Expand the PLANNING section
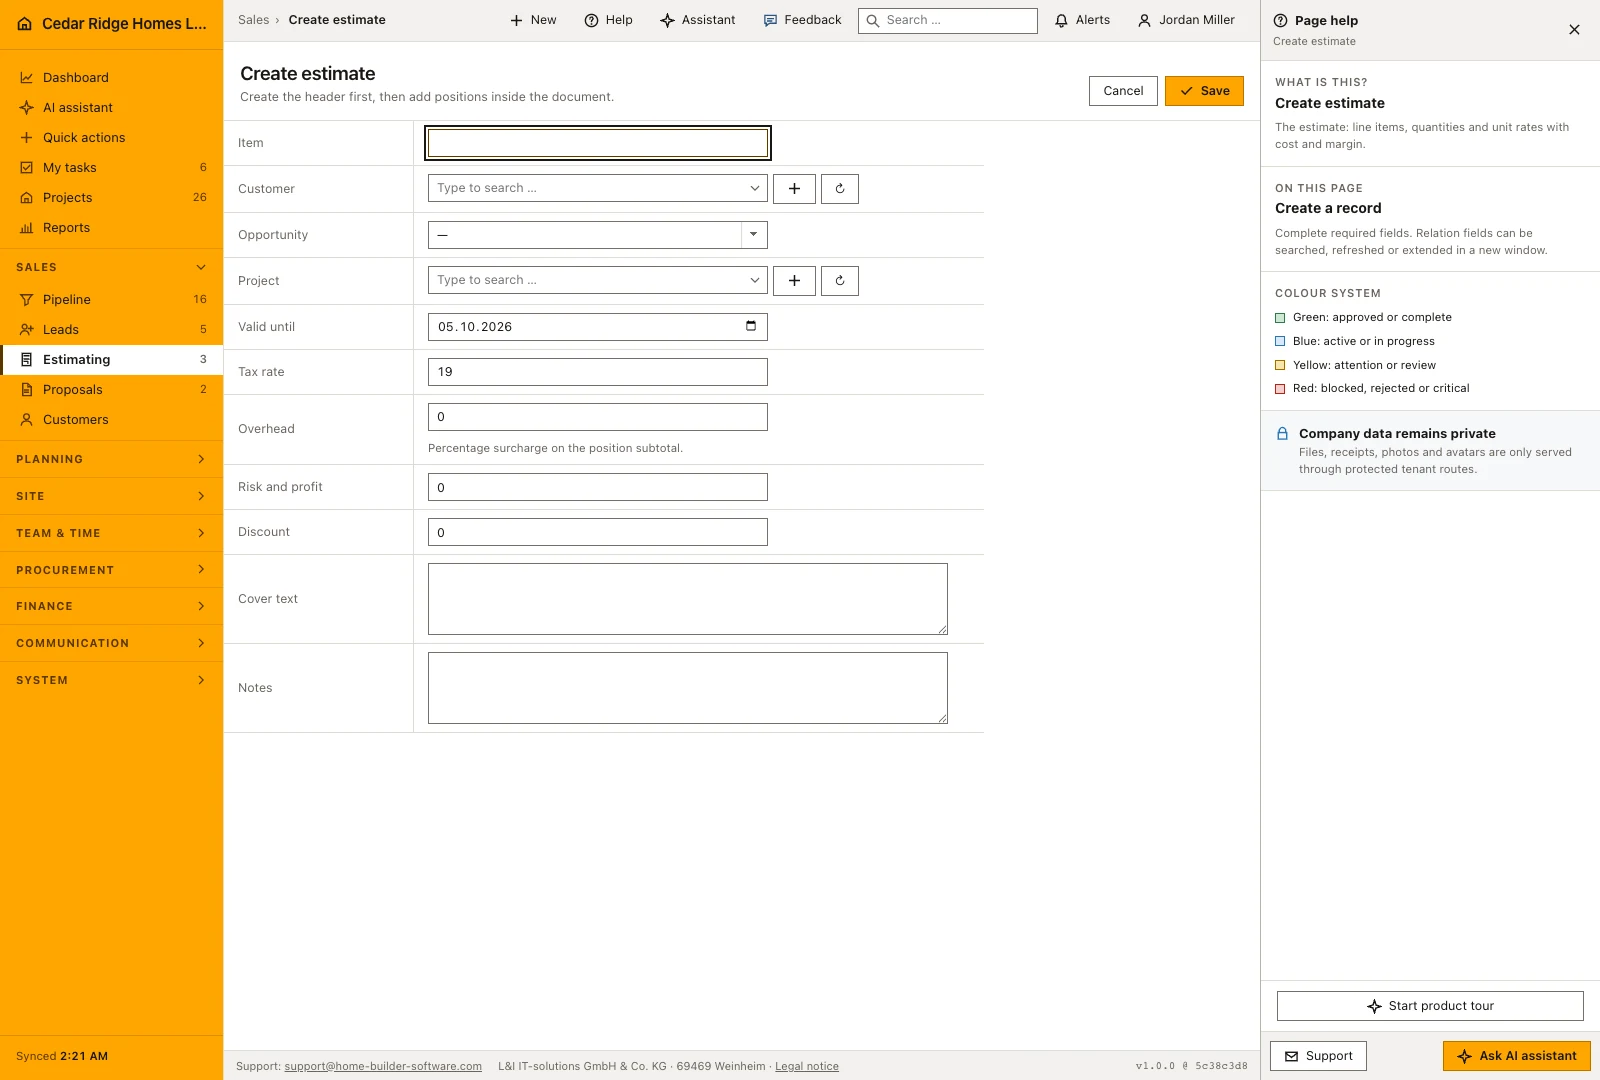 click(x=111, y=459)
